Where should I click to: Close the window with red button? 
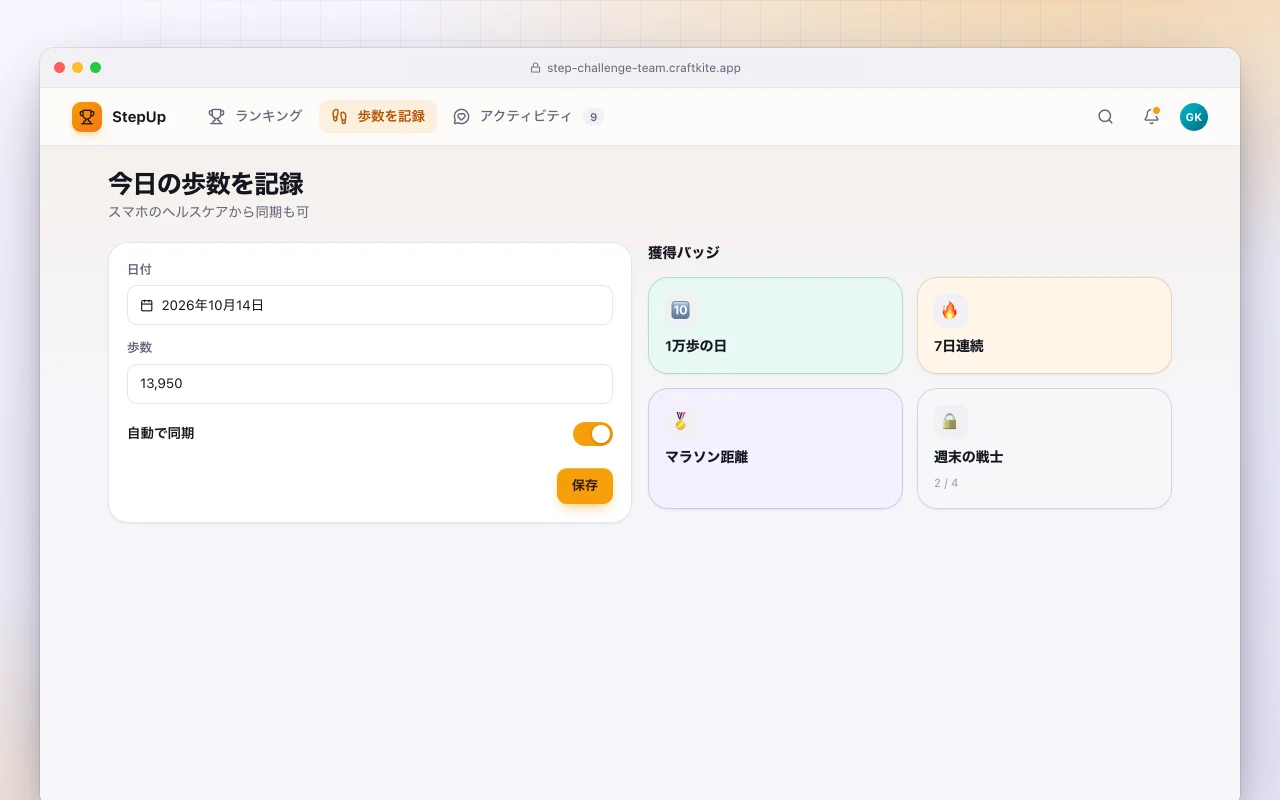pos(60,68)
